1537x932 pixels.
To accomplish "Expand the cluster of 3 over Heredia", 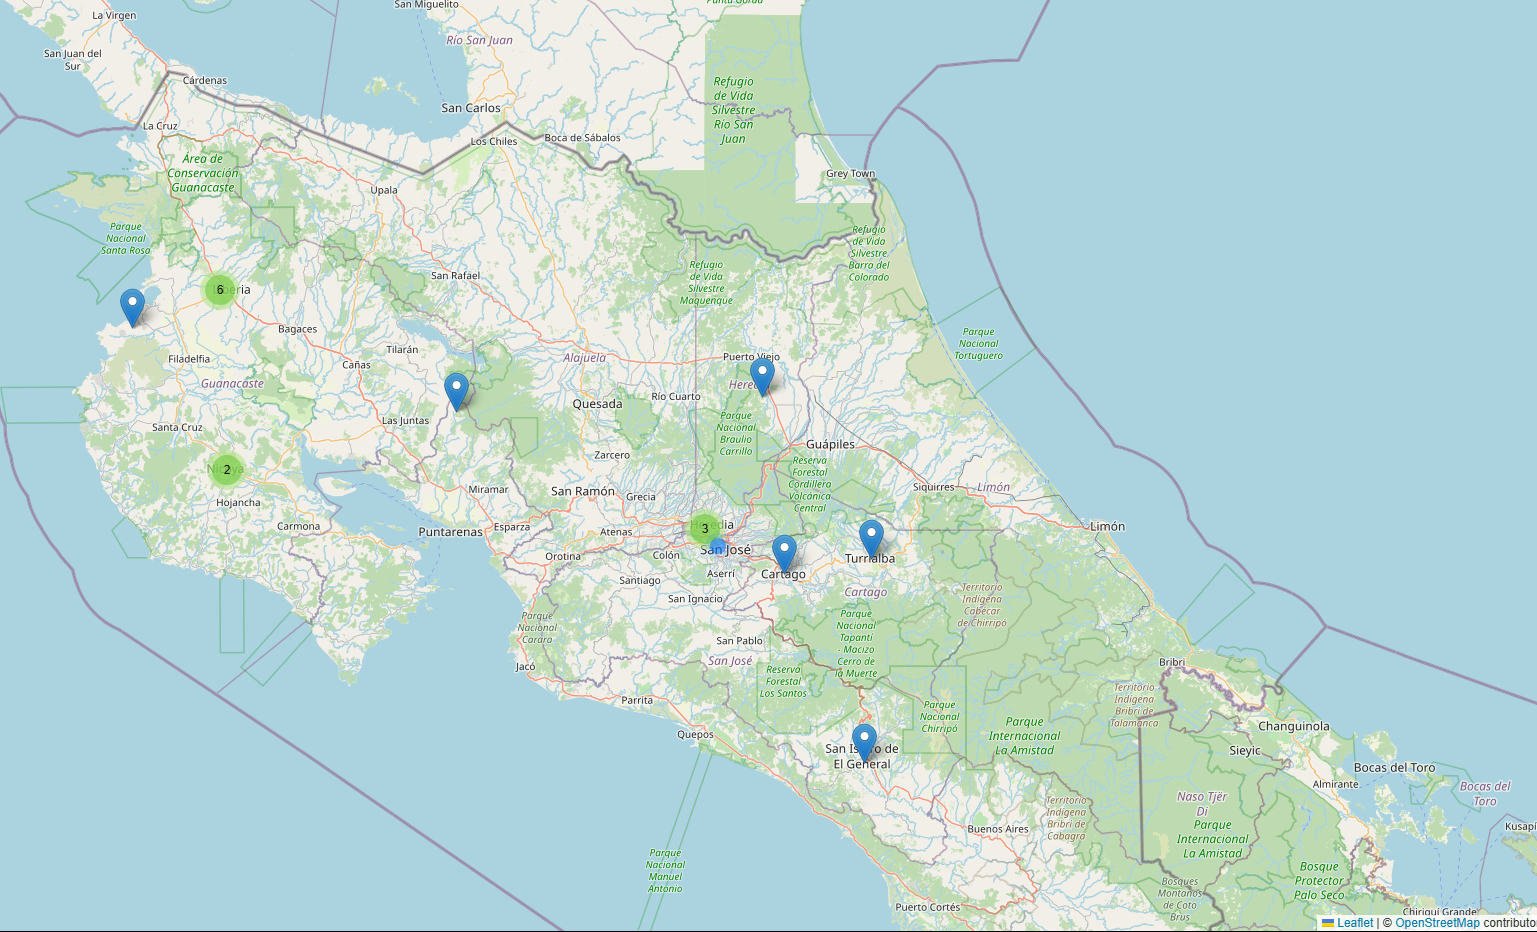I will [x=704, y=528].
